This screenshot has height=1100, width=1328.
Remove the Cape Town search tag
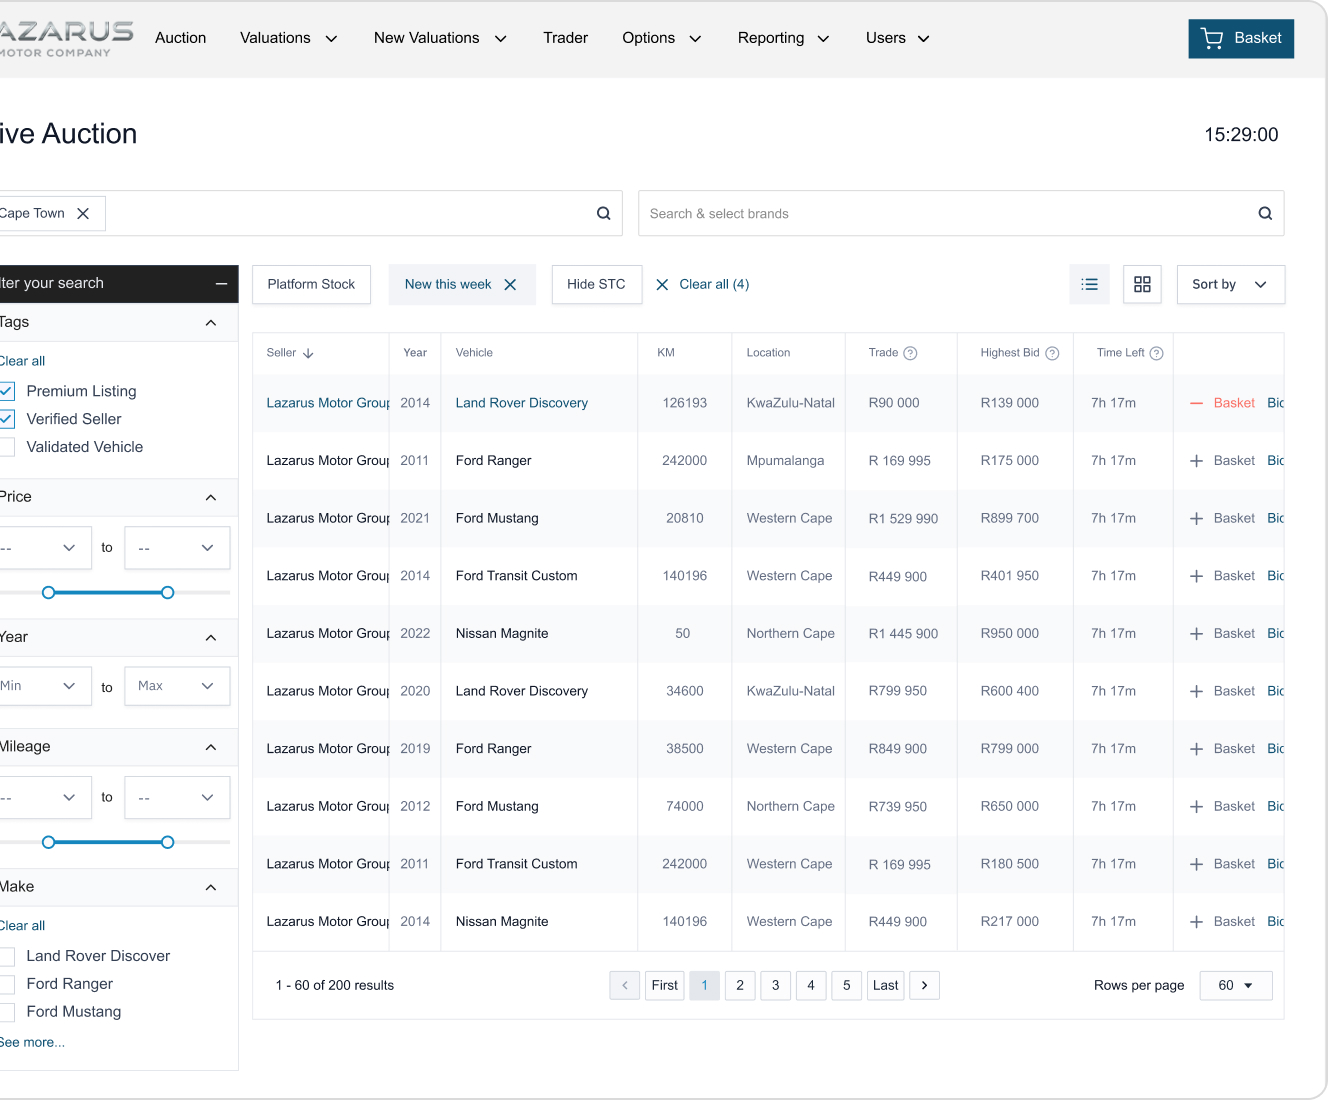[83, 213]
